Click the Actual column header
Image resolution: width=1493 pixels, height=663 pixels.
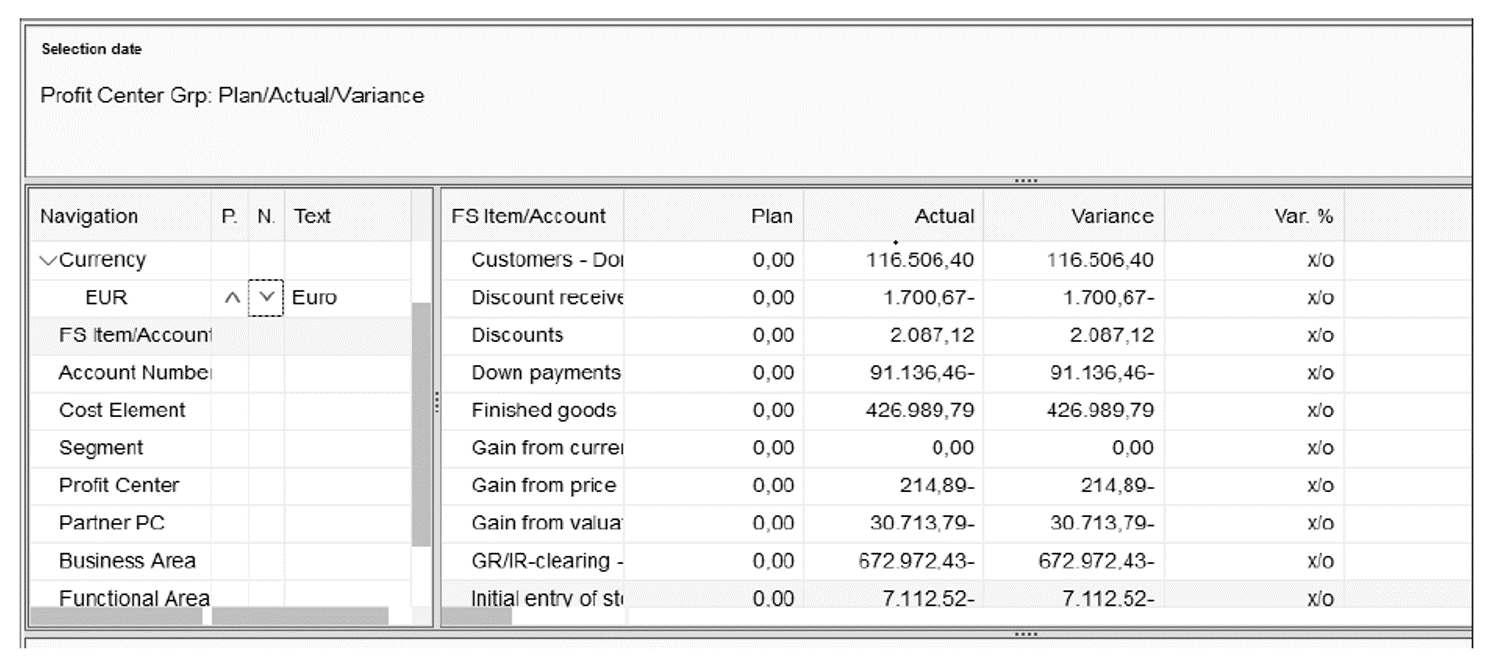(x=944, y=216)
